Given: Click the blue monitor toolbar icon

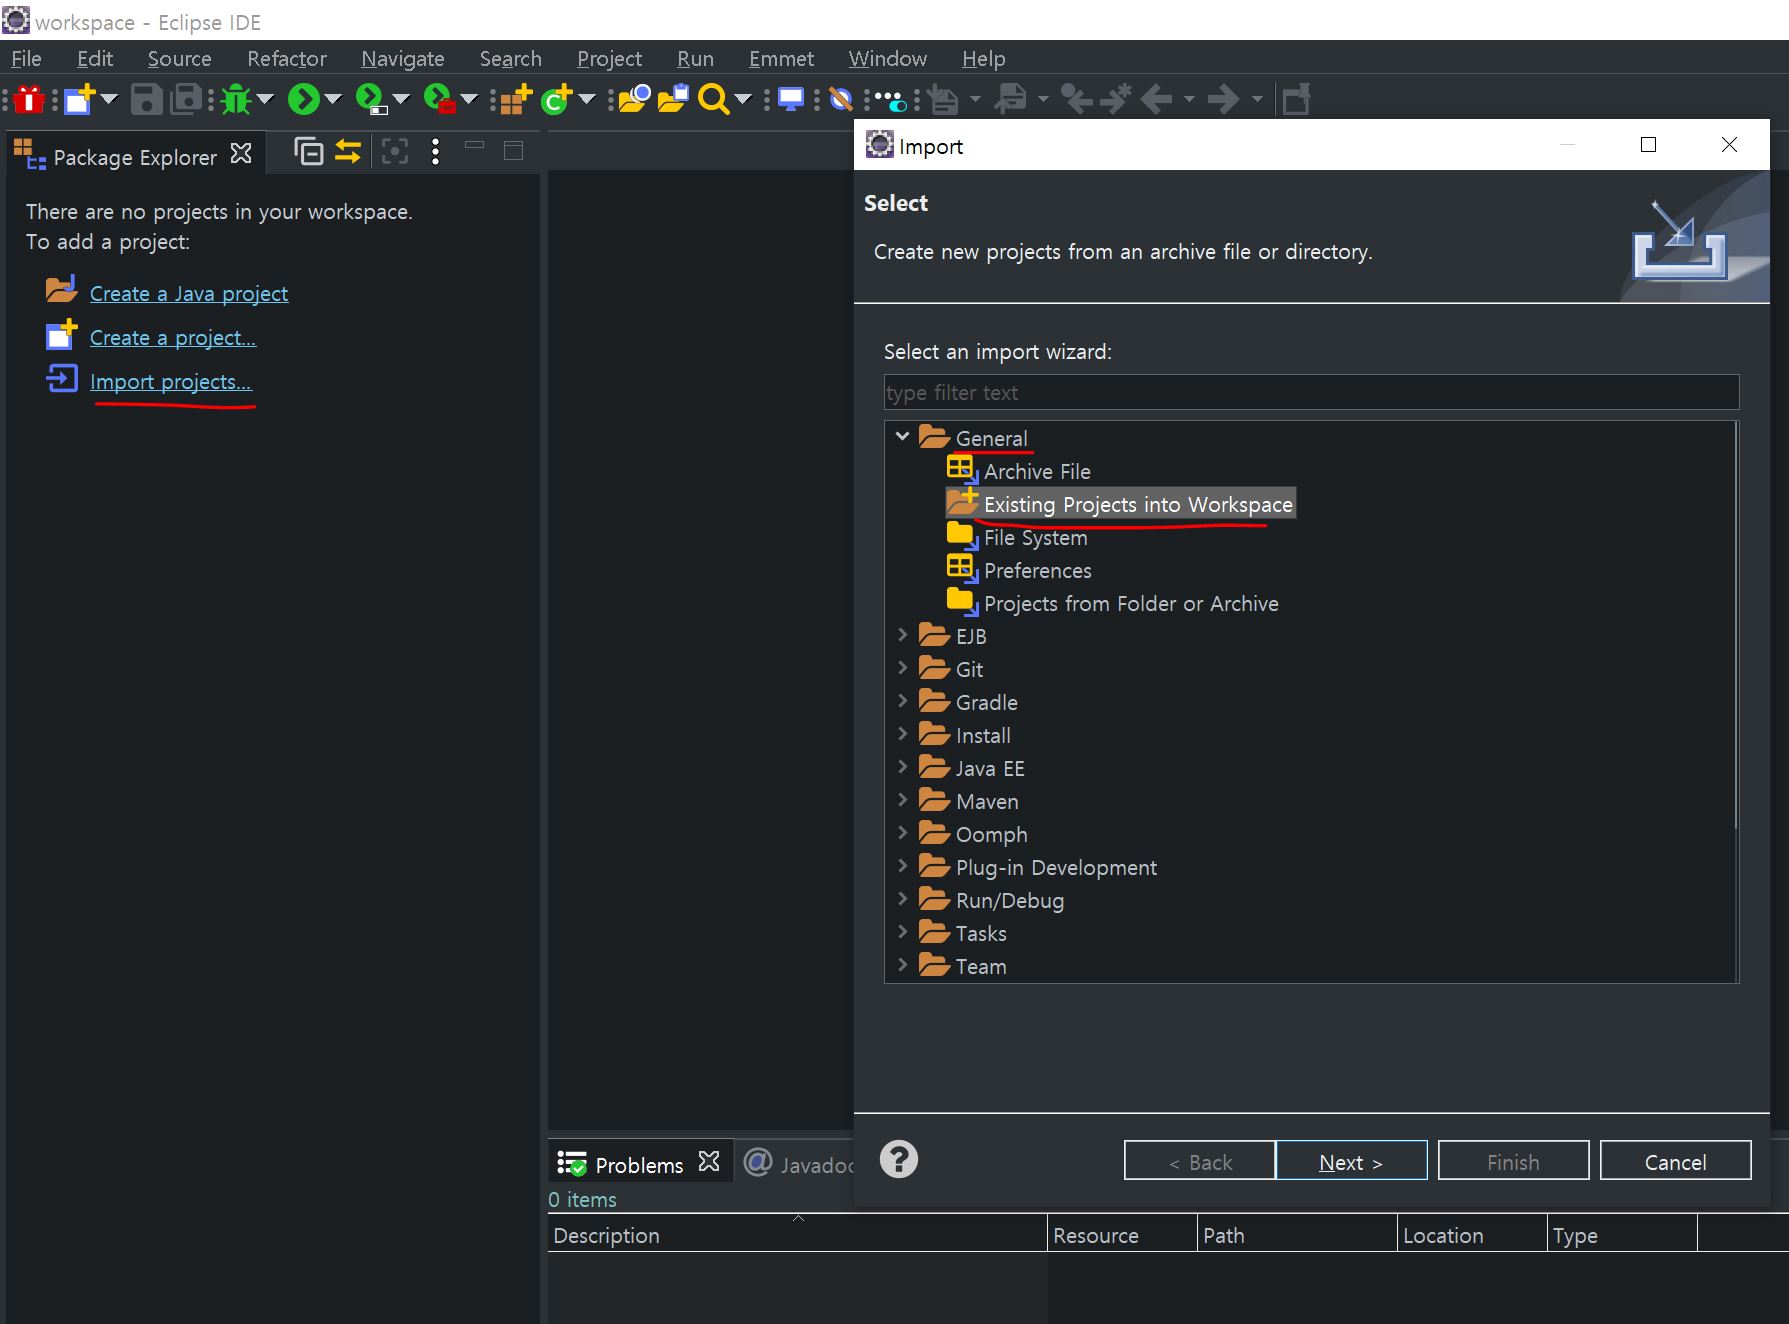Looking at the screenshot, I should pyautogui.click(x=791, y=99).
